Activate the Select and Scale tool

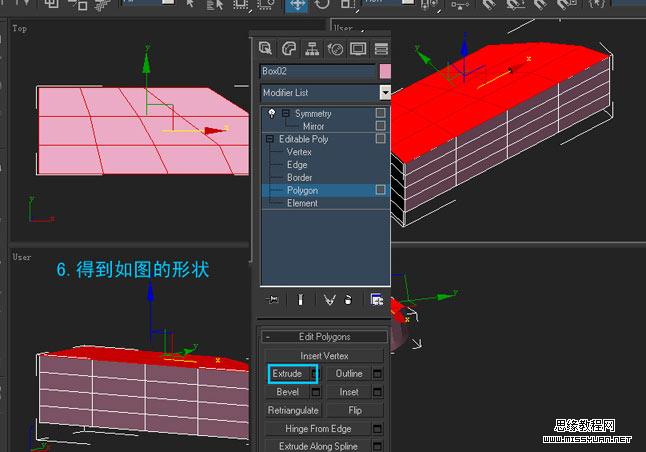347,5
